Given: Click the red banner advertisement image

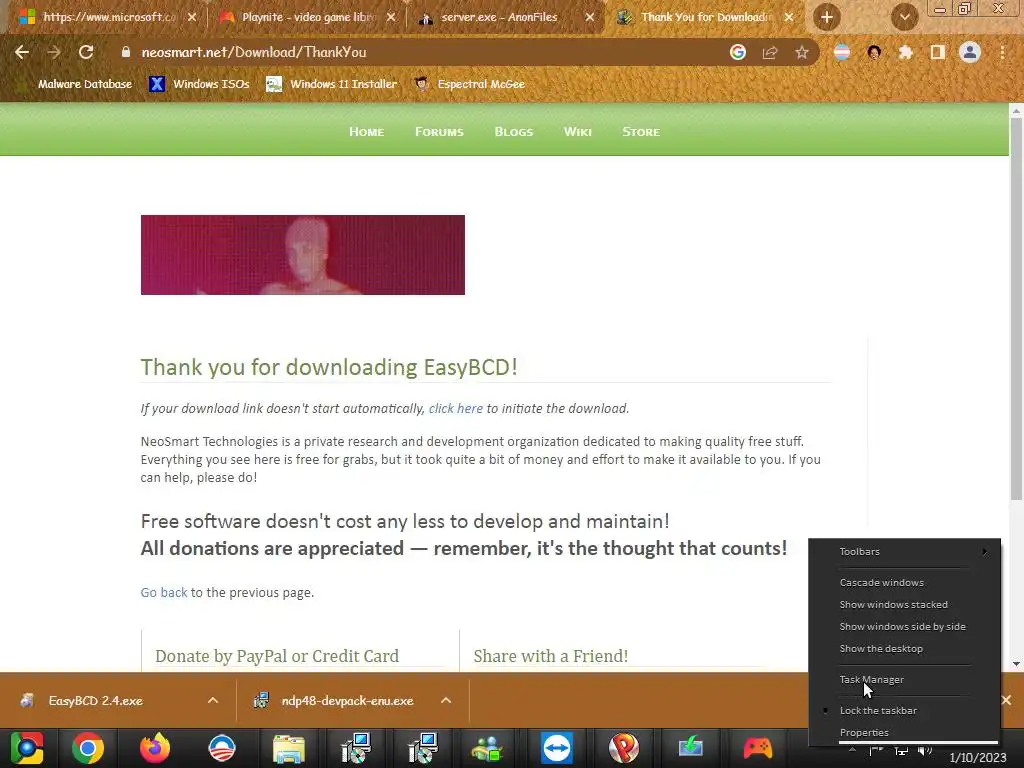Looking at the screenshot, I should pyautogui.click(x=303, y=255).
